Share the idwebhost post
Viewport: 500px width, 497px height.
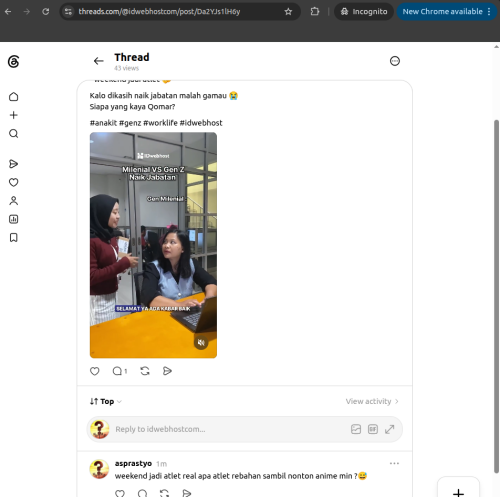[167, 371]
